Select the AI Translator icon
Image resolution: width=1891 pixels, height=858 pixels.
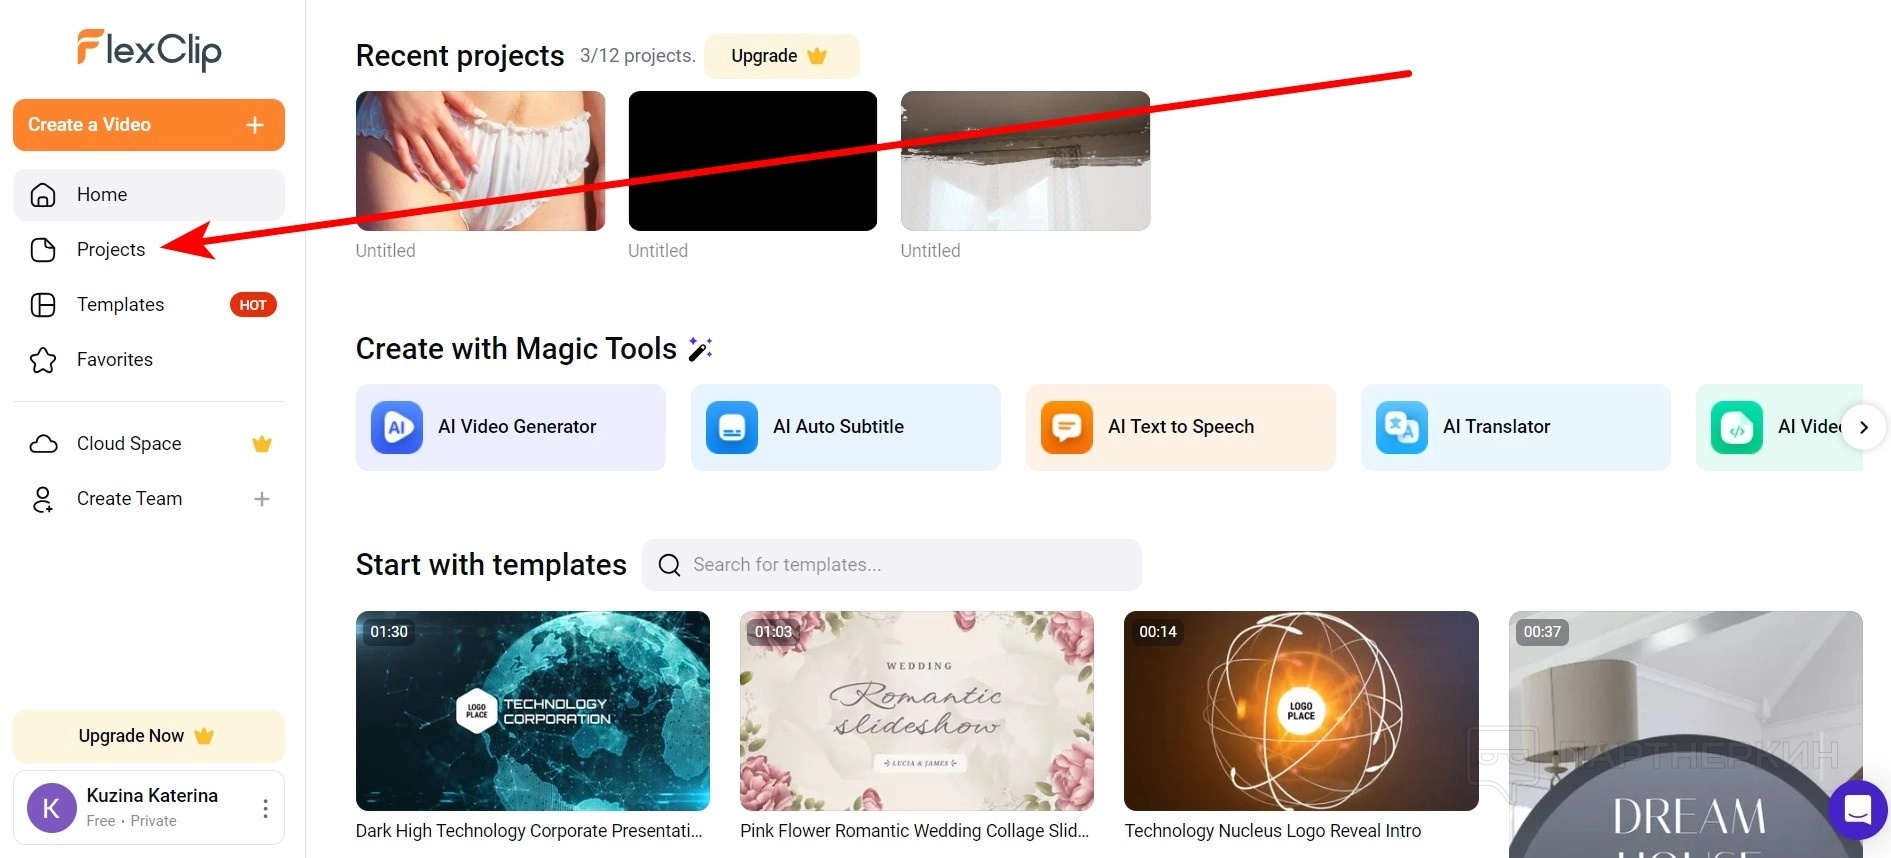tap(1402, 428)
